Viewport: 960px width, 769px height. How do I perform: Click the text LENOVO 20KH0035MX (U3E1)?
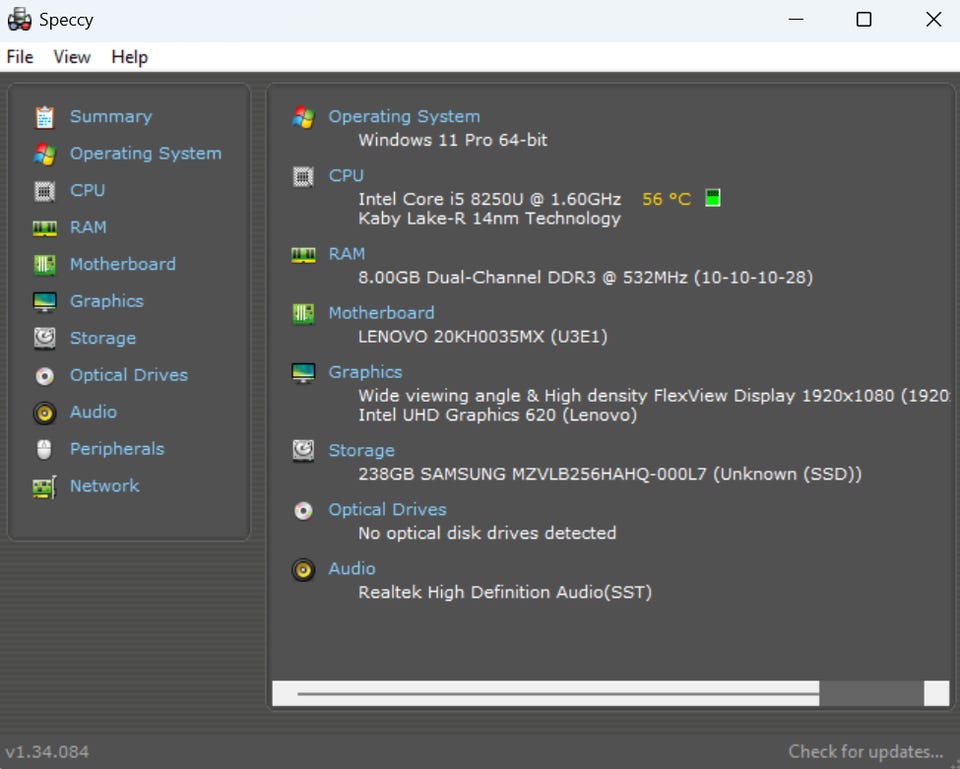[x=482, y=337]
